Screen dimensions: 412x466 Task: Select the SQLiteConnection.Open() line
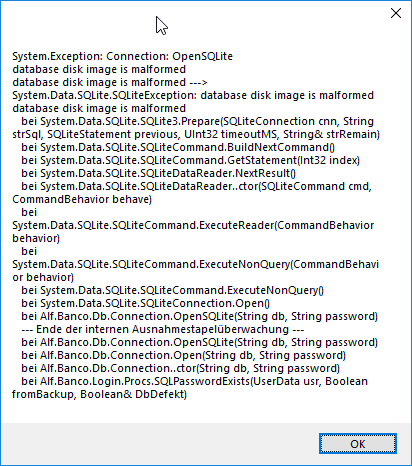pyautogui.click(x=146, y=303)
